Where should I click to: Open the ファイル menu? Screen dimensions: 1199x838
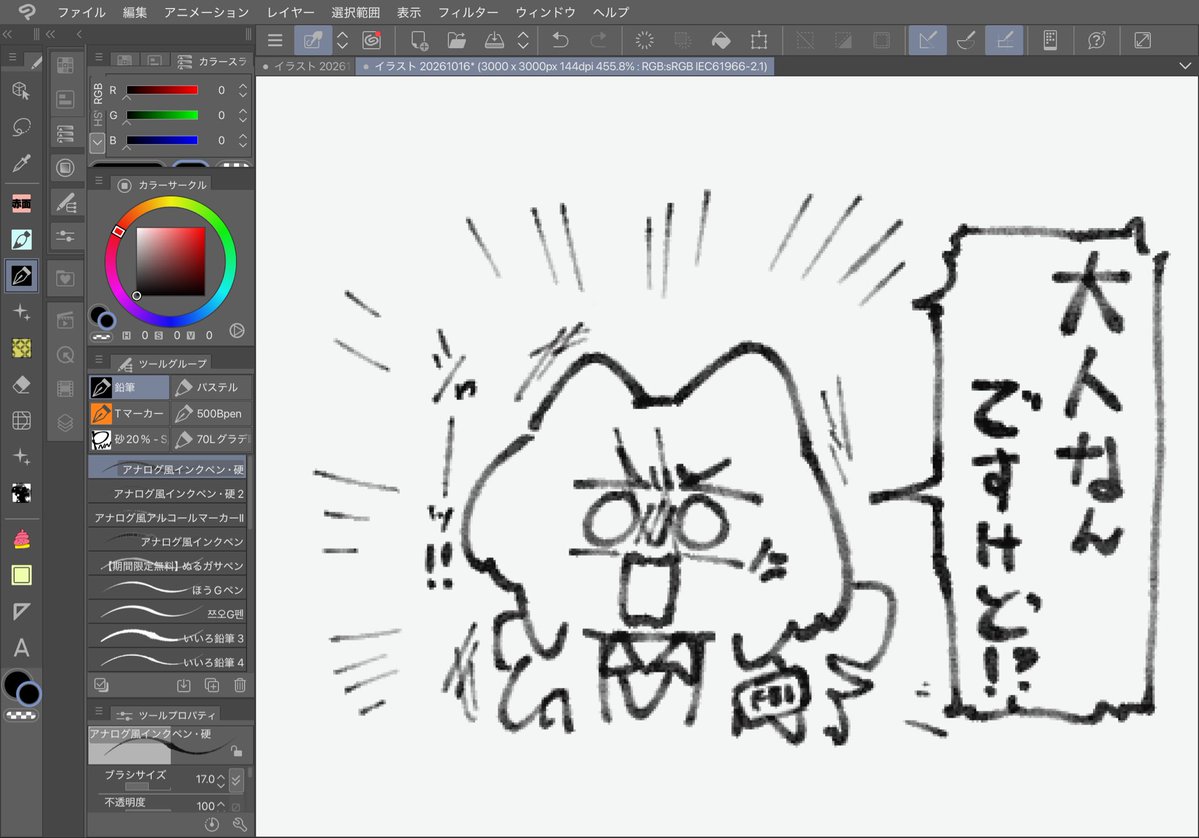(81, 12)
